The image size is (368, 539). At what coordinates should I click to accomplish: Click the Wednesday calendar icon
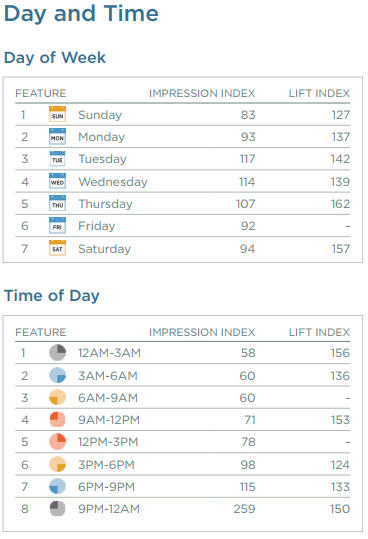[57, 181]
